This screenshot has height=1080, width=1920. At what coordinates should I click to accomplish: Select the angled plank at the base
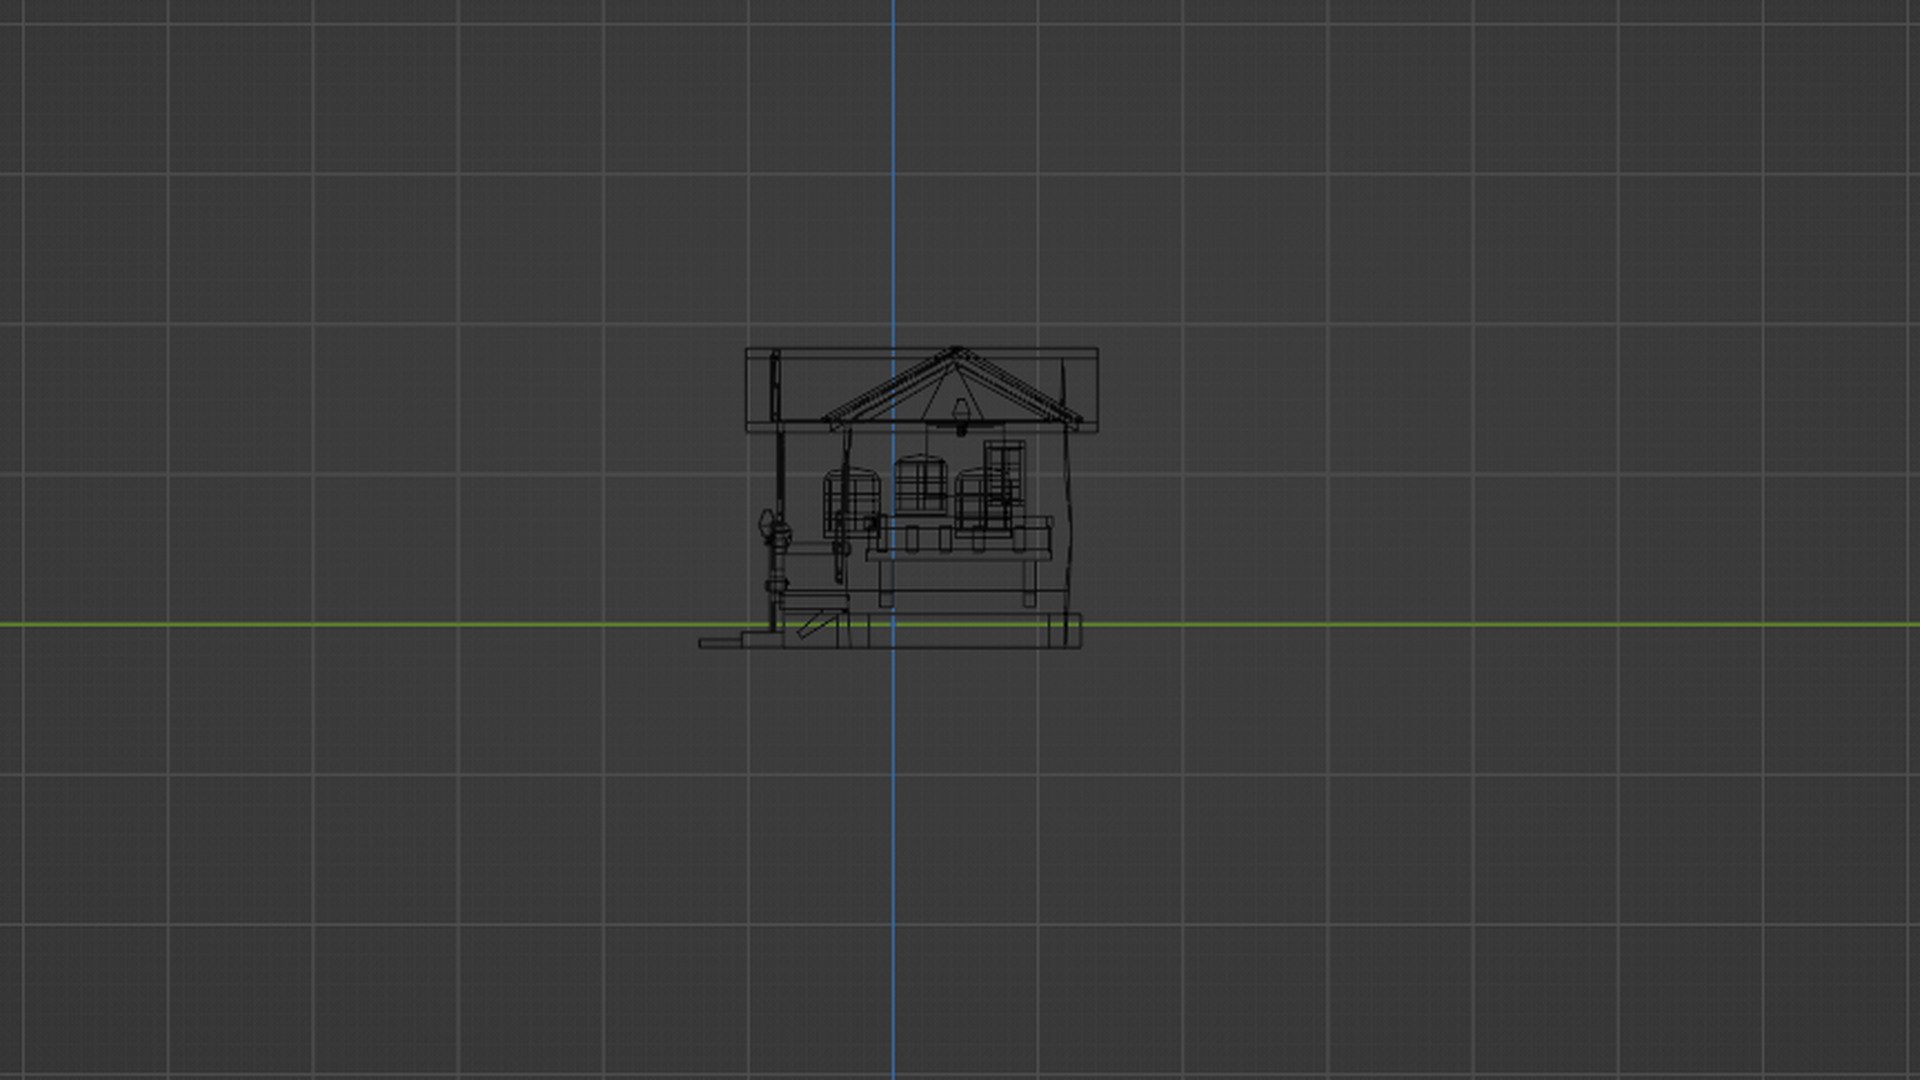coord(815,625)
